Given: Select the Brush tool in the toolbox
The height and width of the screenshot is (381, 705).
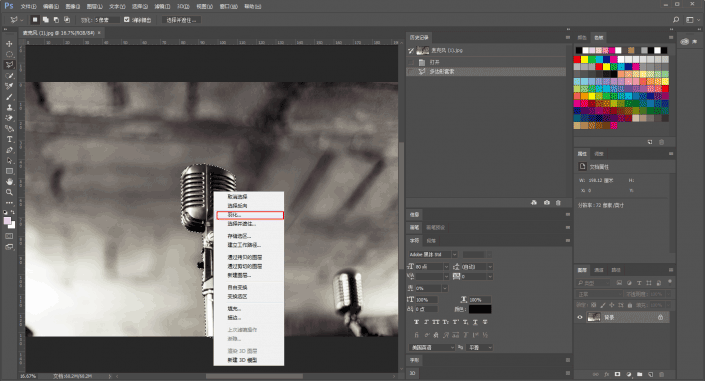Looking at the screenshot, I should [9, 97].
